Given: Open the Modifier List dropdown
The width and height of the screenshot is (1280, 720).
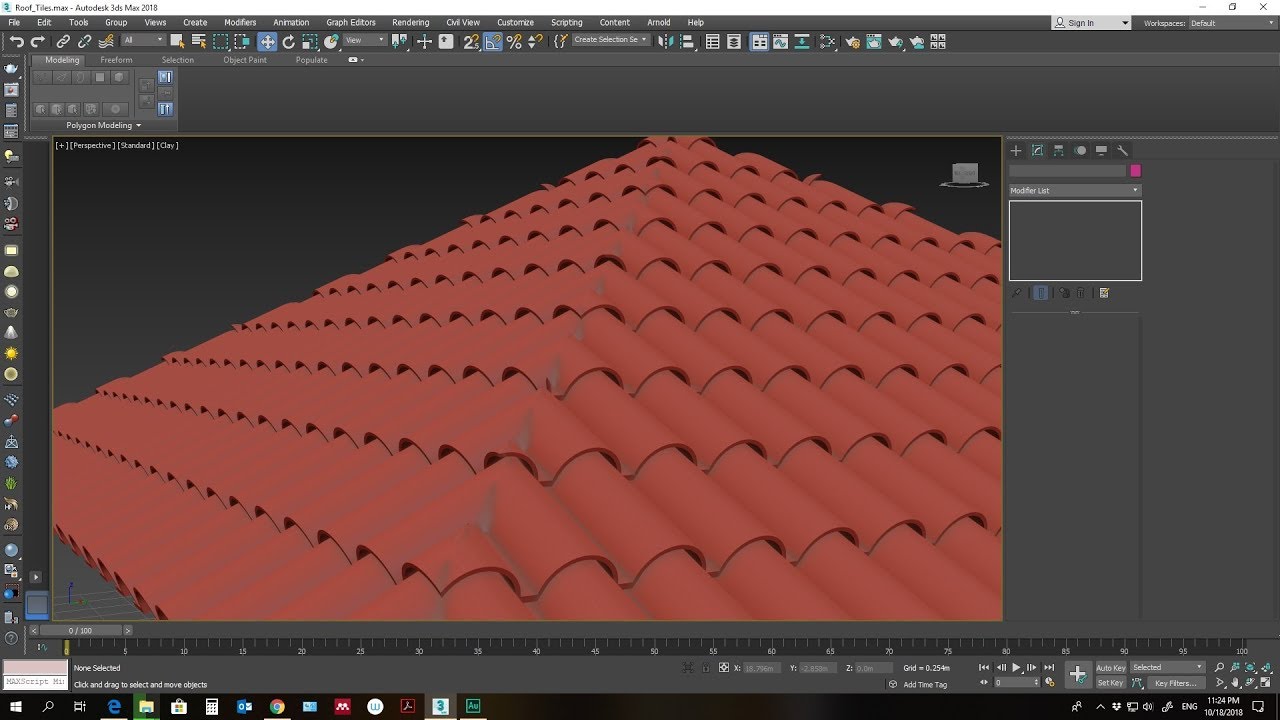Looking at the screenshot, I should (1075, 190).
